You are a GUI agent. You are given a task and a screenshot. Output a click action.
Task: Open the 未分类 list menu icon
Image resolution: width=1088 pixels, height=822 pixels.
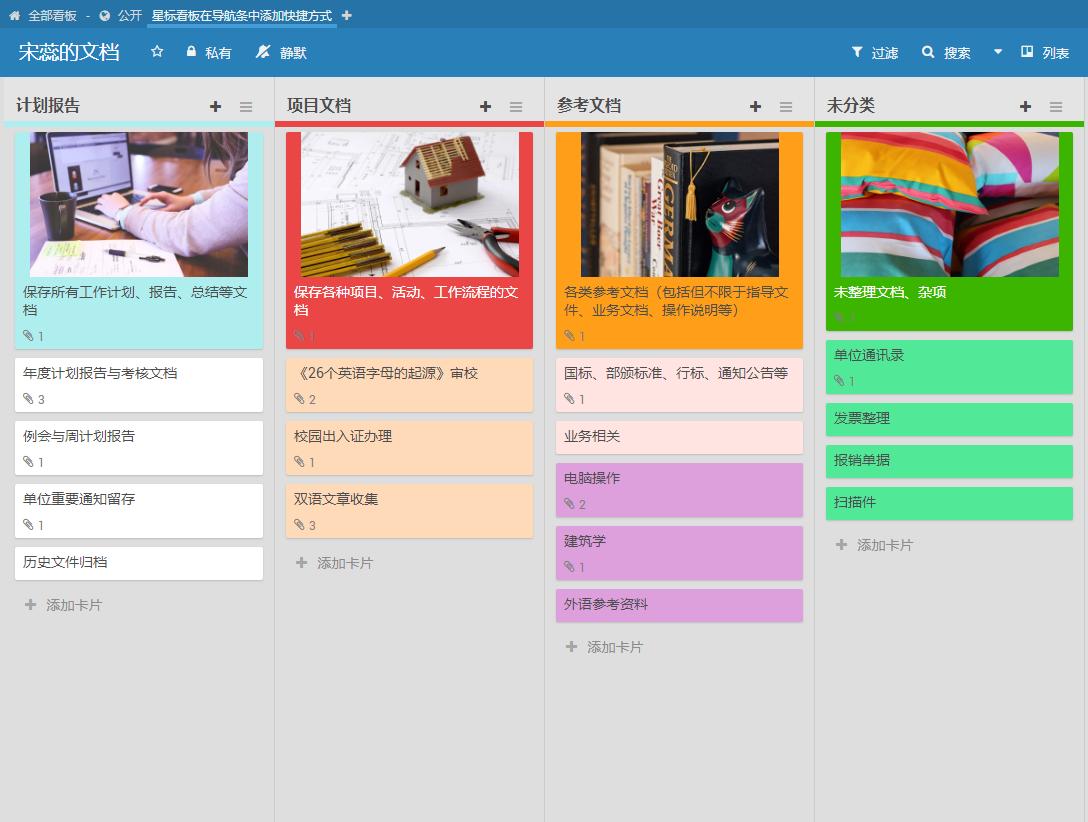coord(1056,106)
